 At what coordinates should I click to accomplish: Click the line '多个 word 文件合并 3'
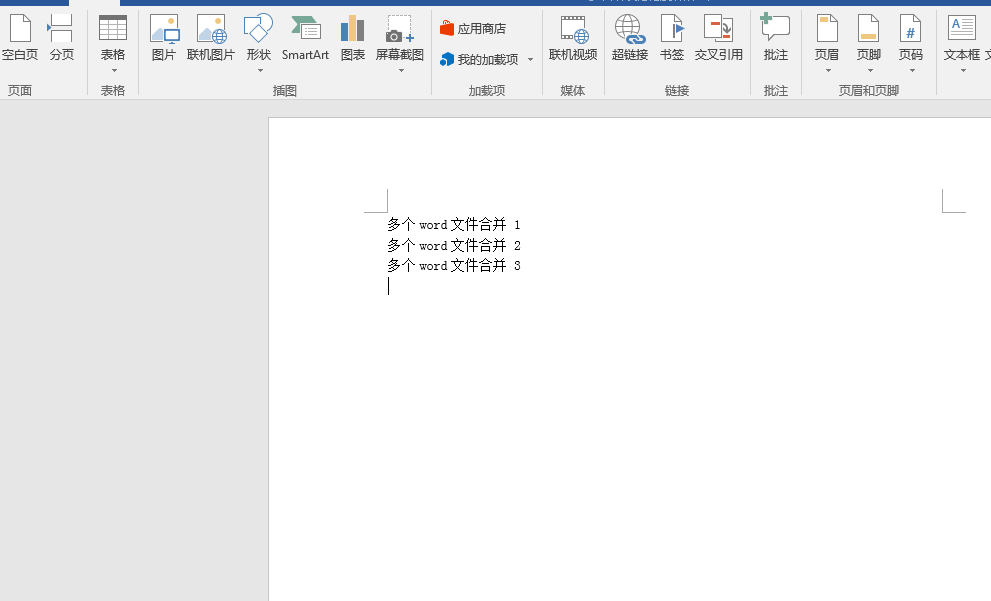454,265
